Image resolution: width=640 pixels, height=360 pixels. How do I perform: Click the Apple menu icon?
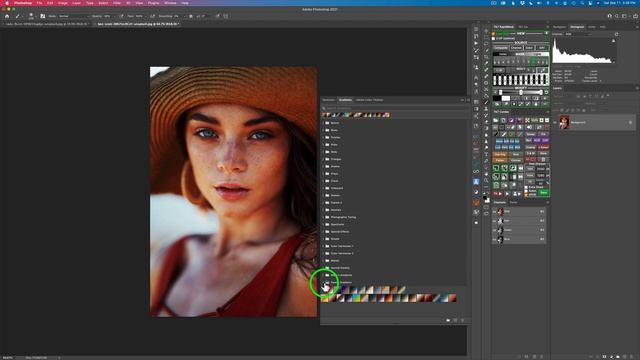point(7,3)
